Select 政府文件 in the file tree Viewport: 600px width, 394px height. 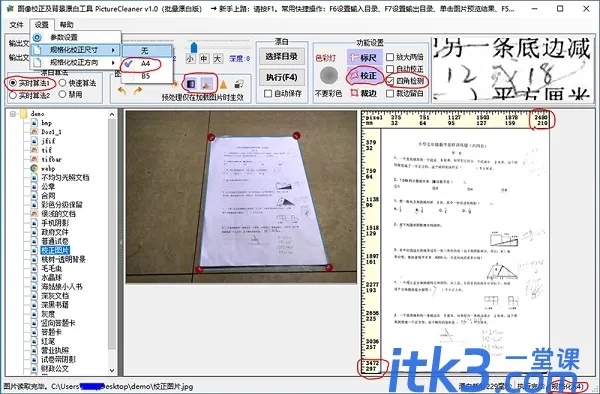coord(55,232)
